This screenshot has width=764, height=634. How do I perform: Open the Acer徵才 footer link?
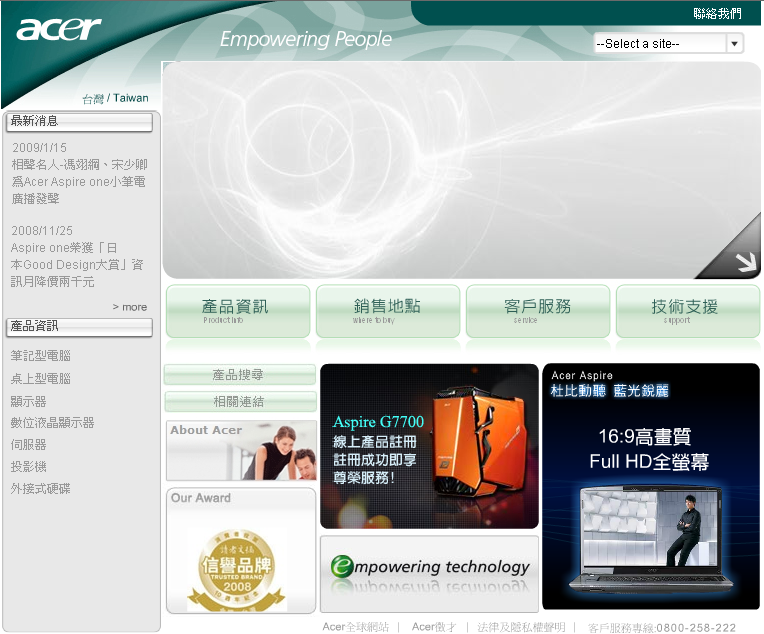click(434, 627)
